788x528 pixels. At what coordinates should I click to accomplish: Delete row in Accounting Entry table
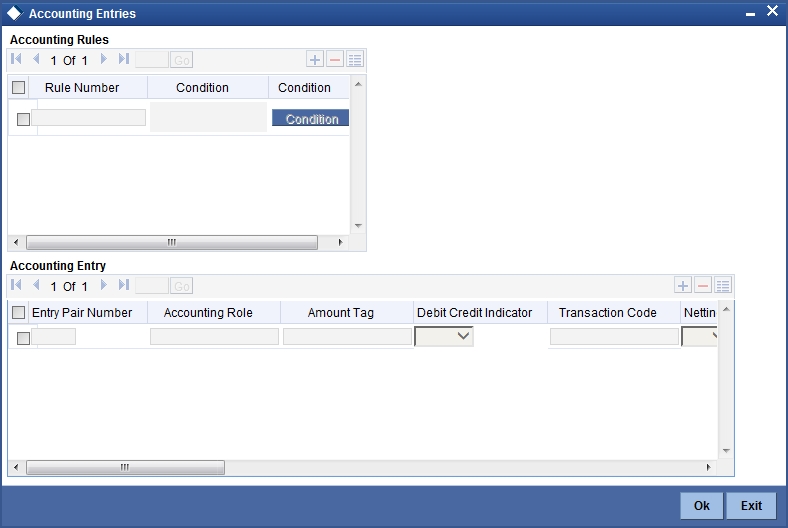tap(703, 285)
